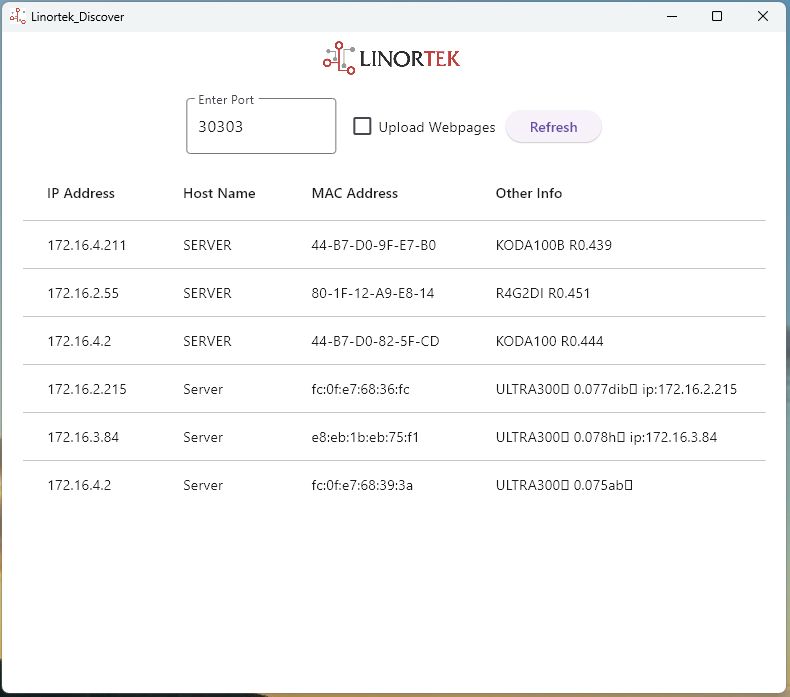This screenshot has width=790, height=697.
Task: Click Server host name in 172.16.2.215 row
Action: [x=203, y=389]
